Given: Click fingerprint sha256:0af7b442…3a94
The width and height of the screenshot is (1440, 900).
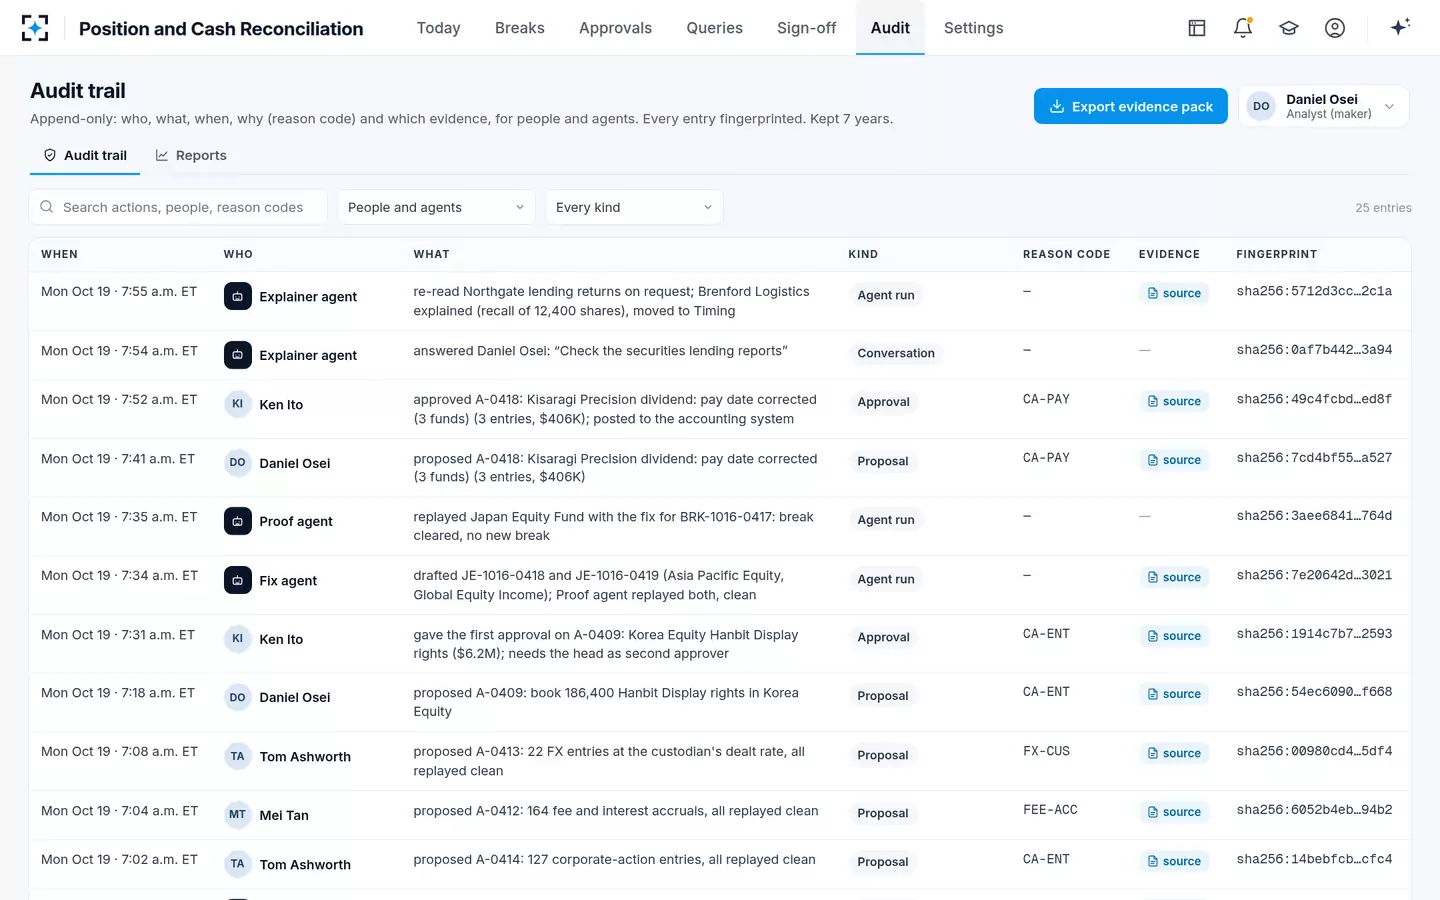Looking at the screenshot, I should (x=1314, y=350).
